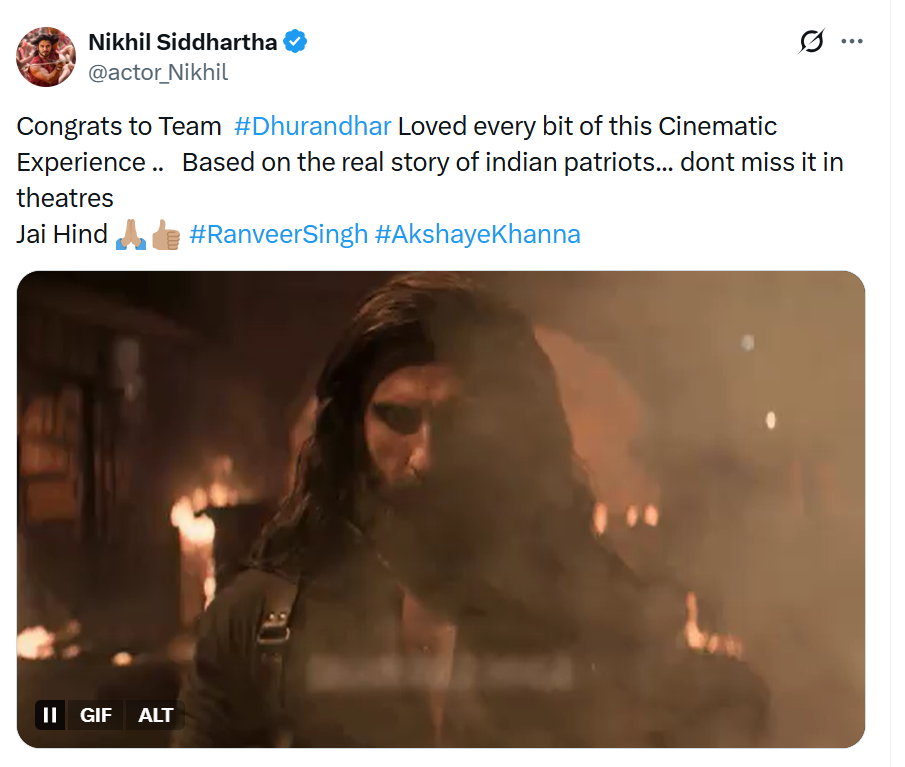
Task: Click the folded hands emoji
Action: (x=131, y=235)
